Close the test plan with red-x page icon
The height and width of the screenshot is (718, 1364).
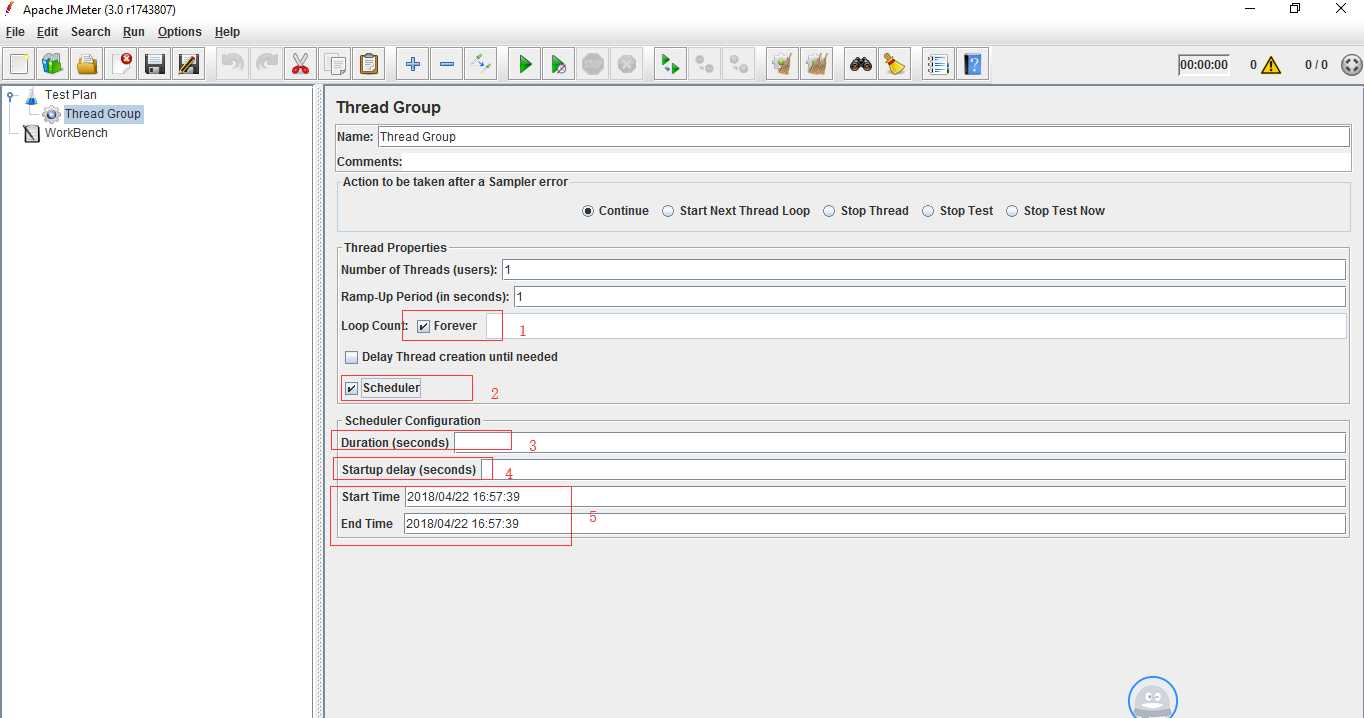pyautogui.click(x=121, y=65)
